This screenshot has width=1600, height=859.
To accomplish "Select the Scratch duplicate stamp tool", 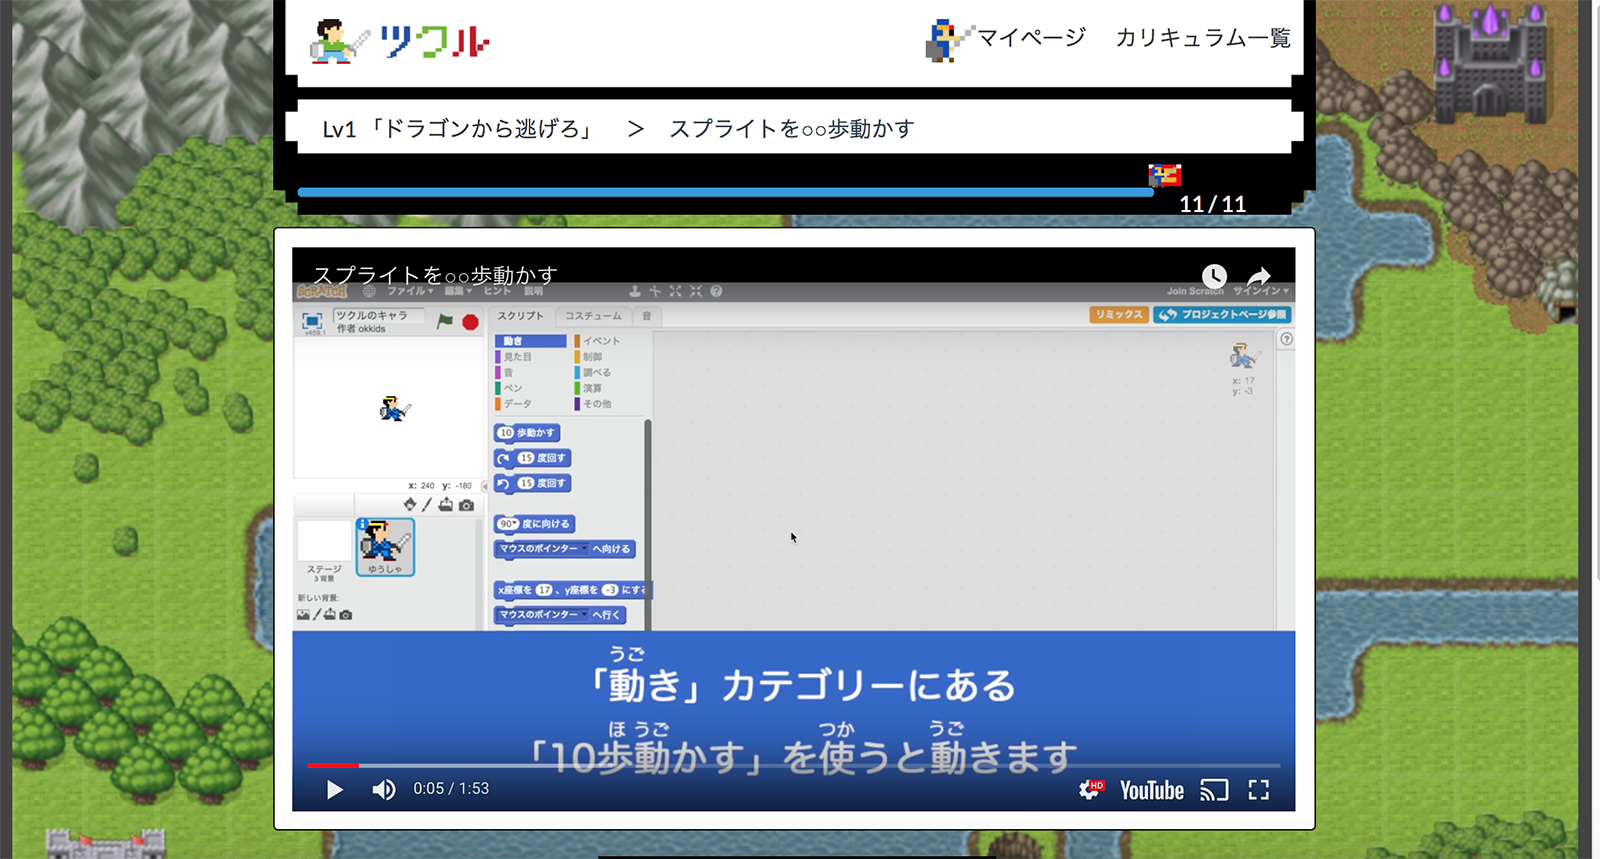I will pyautogui.click(x=634, y=291).
